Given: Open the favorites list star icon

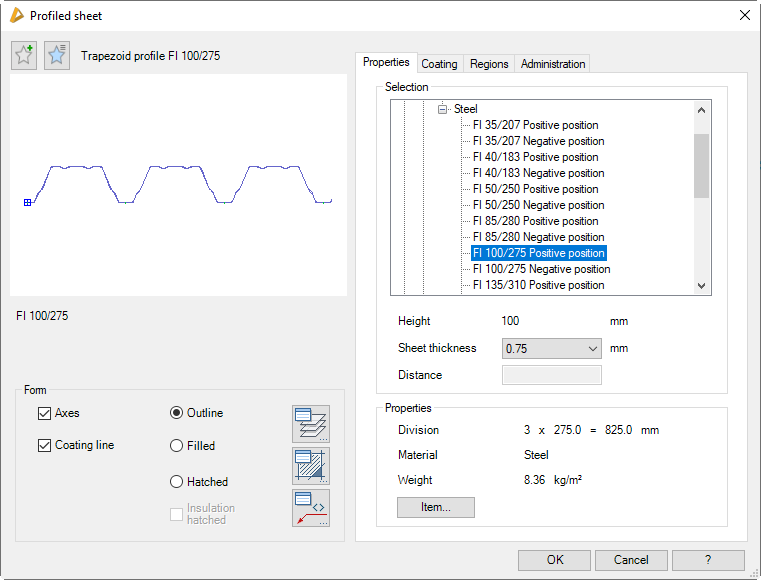Looking at the screenshot, I should tap(57, 56).
